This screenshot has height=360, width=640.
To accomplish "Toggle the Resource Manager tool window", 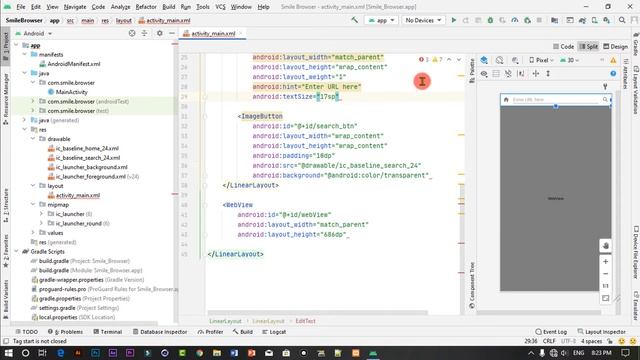I will [x=6, y=99].
